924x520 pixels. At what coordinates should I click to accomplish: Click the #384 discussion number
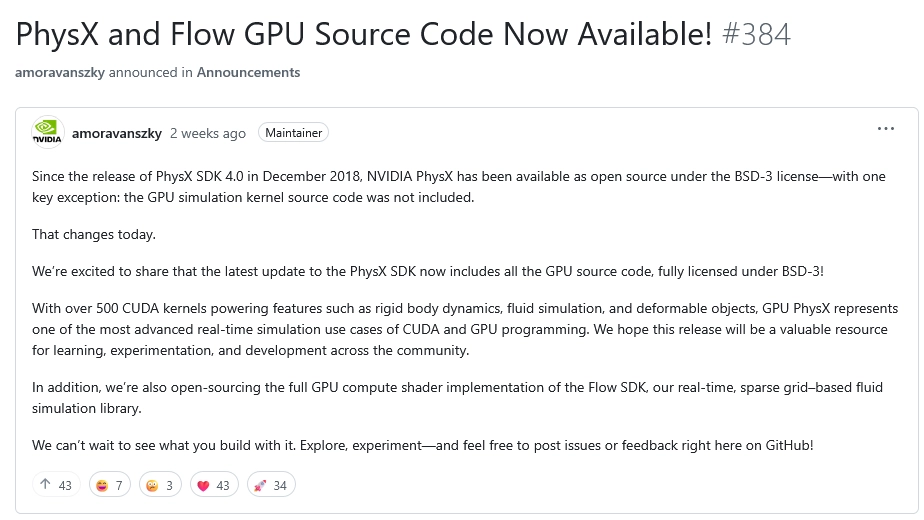pos(756,34)
